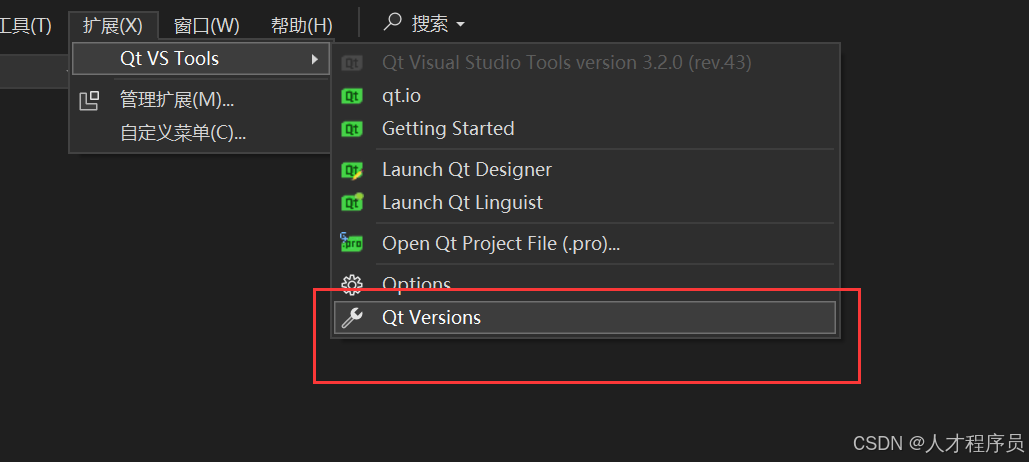Select Open Qt Project File (.pro)...

[x=500, y=243]
